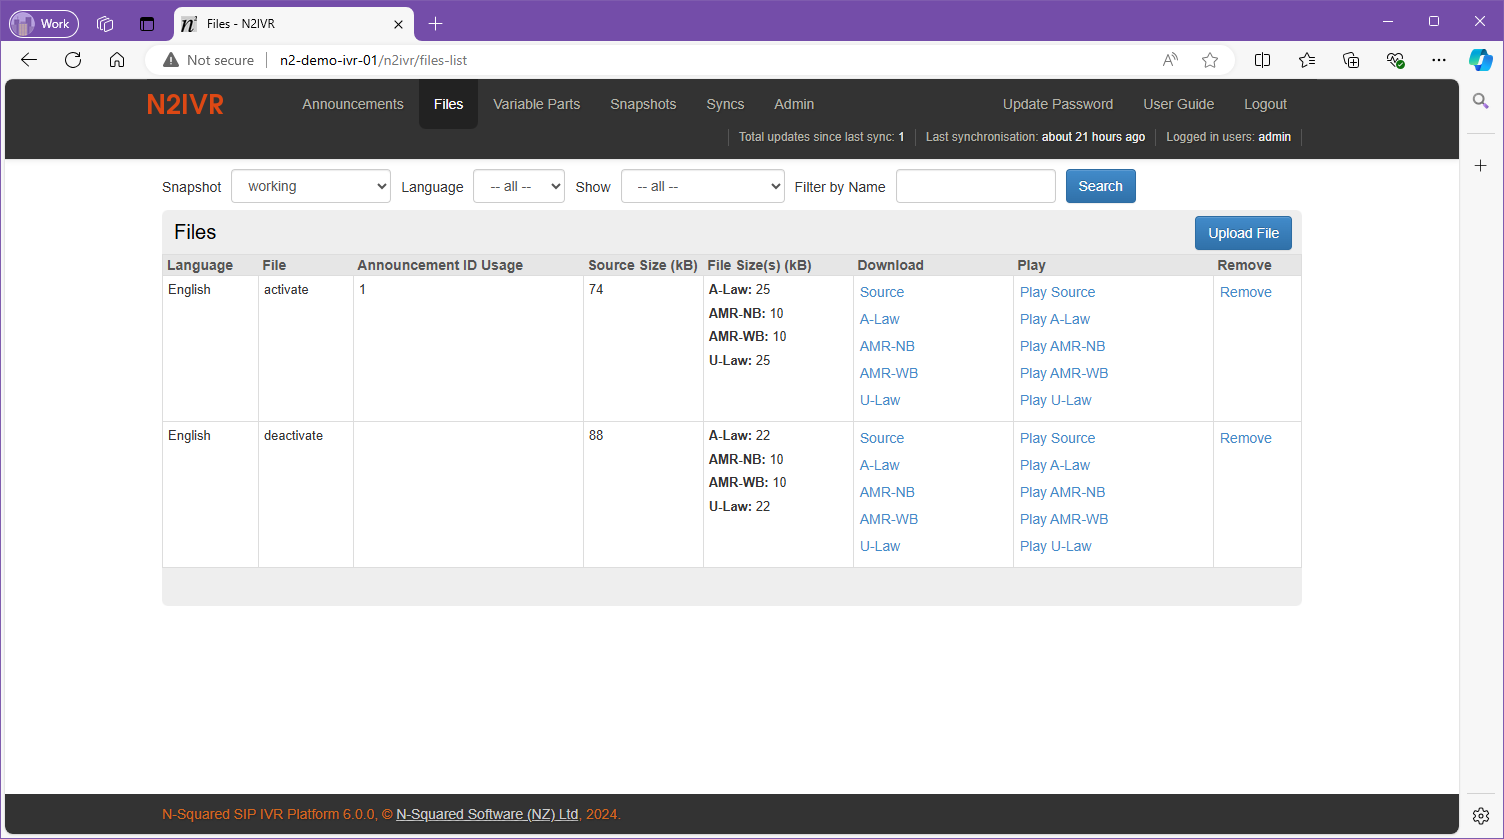Screen dimensions: 1504x839
Task: Play AMR-WB for the activate file
Action: pos(1064,373)
